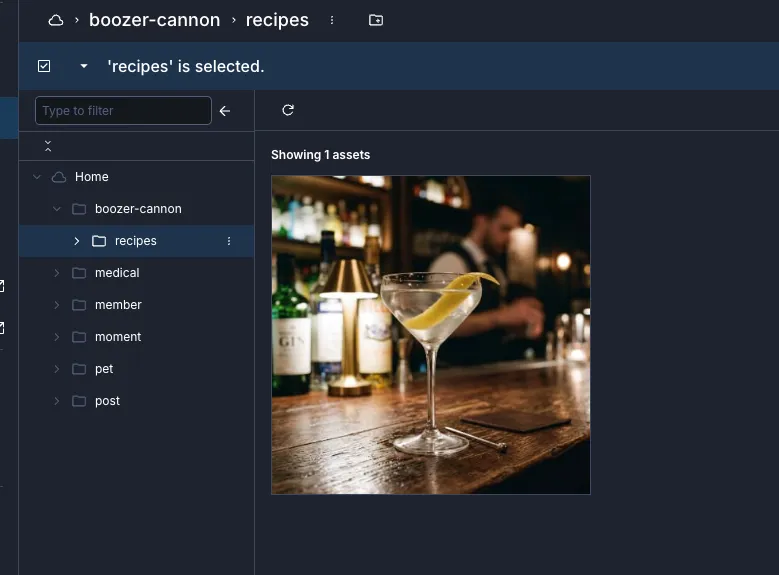The height and width of the screenshot is (575, 779).
Task: Click the moment folder icon
Action: pos(79,337)
